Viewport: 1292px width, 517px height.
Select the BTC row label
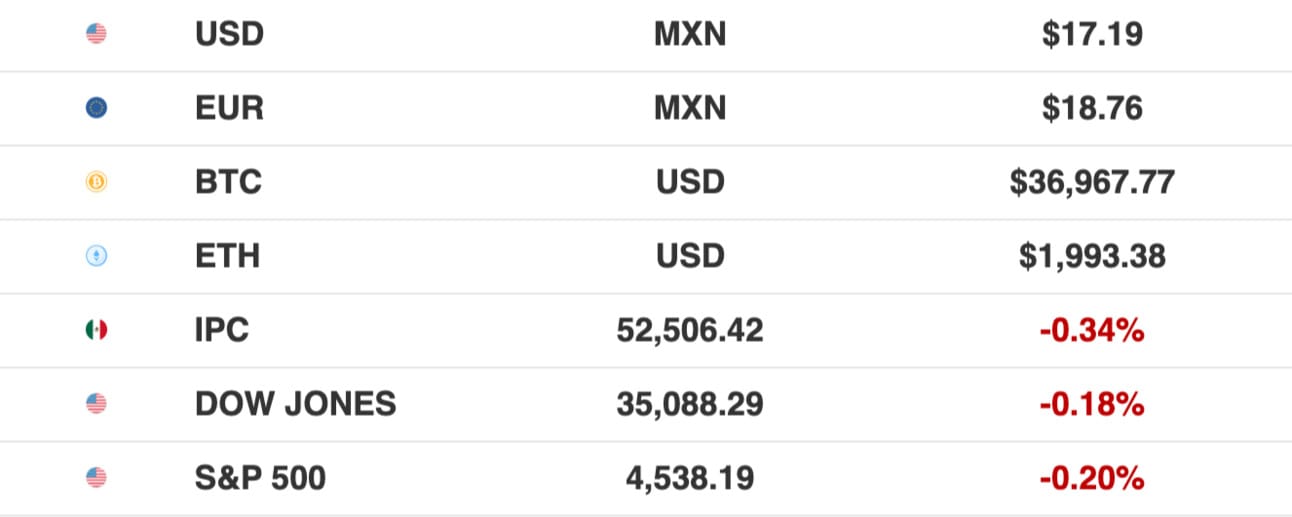[x=228, y=183]
